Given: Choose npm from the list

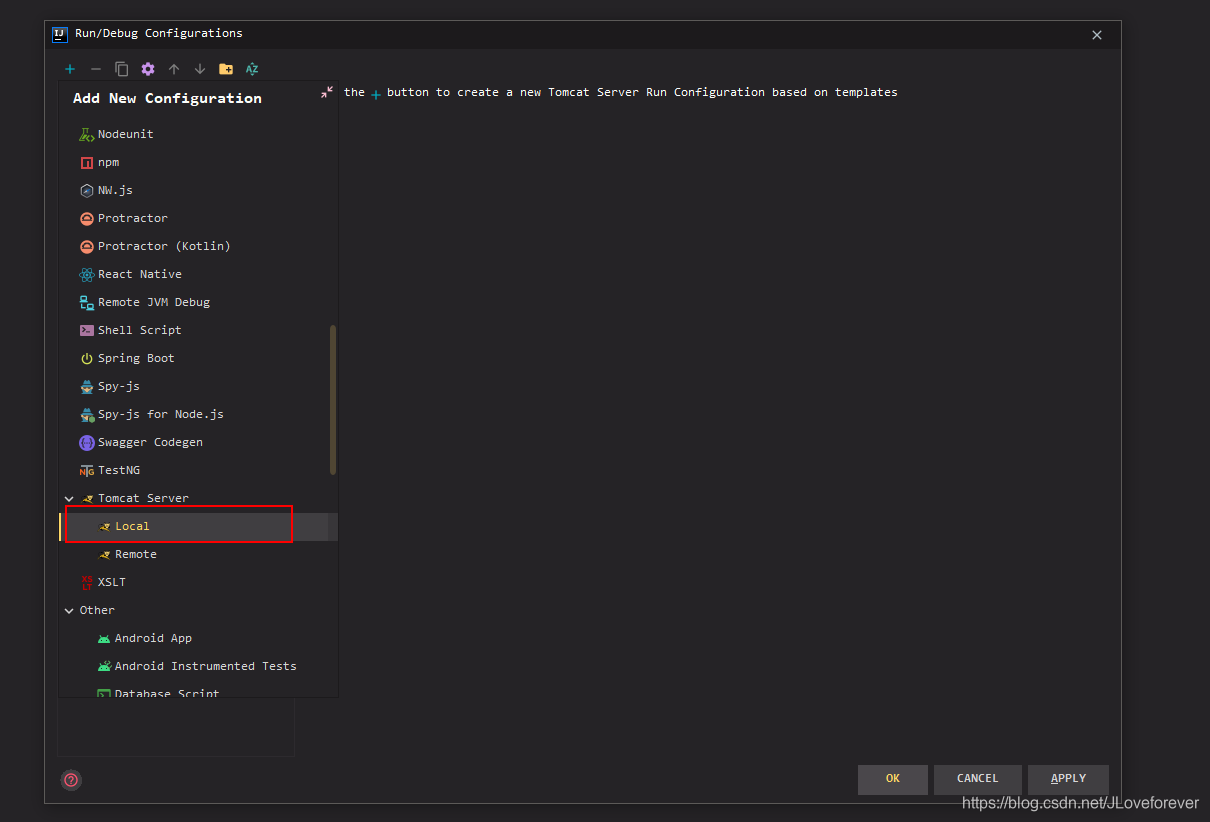Looking at the screenshot, I should coord(198,162).
